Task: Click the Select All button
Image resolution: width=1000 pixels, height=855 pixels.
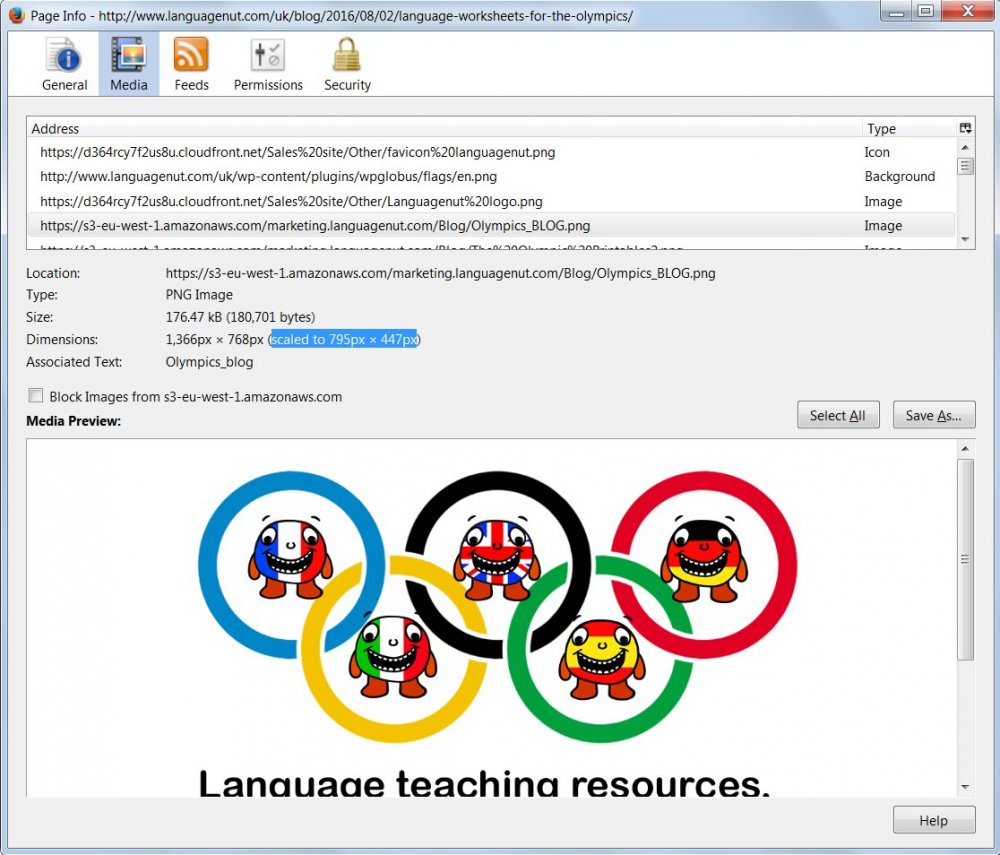Action: (837, 415)
